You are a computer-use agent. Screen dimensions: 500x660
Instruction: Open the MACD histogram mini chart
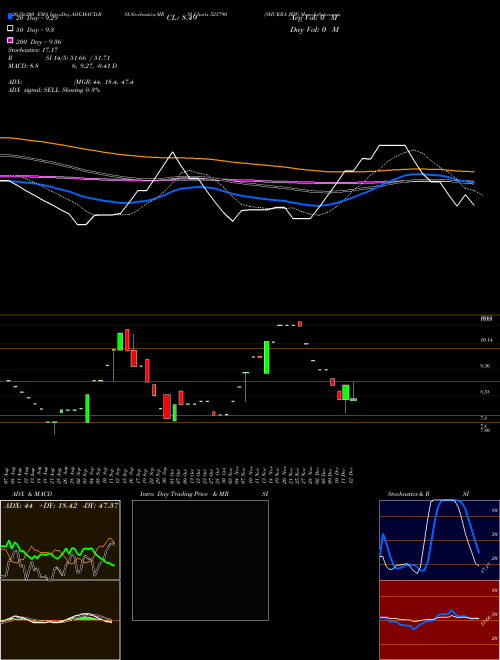pos(60,620)
